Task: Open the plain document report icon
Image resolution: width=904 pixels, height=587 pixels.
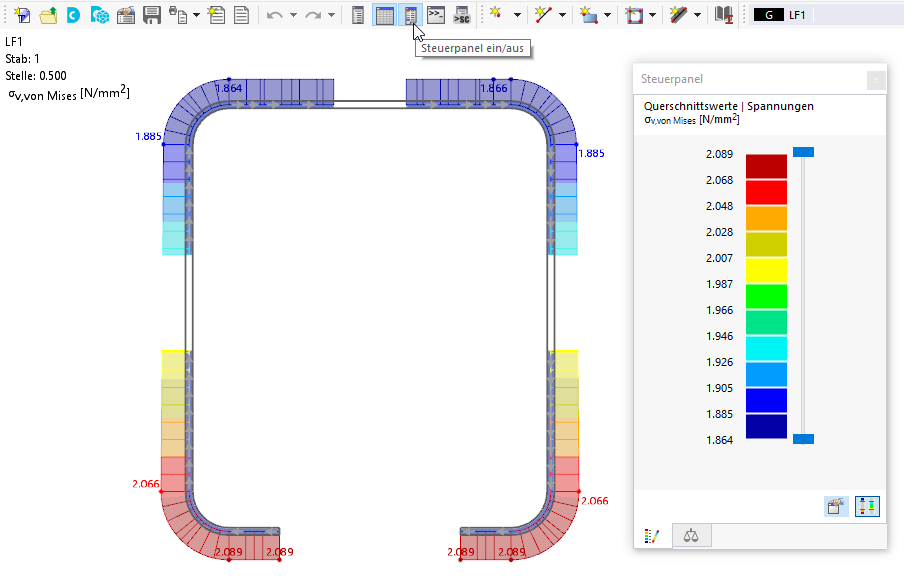Action: 242,15
